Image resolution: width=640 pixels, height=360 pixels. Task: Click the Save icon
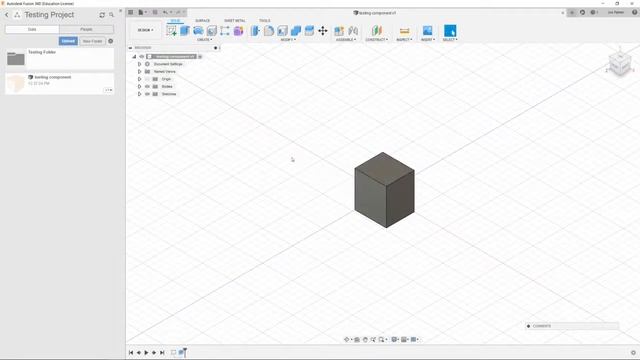tap(155, 12)
